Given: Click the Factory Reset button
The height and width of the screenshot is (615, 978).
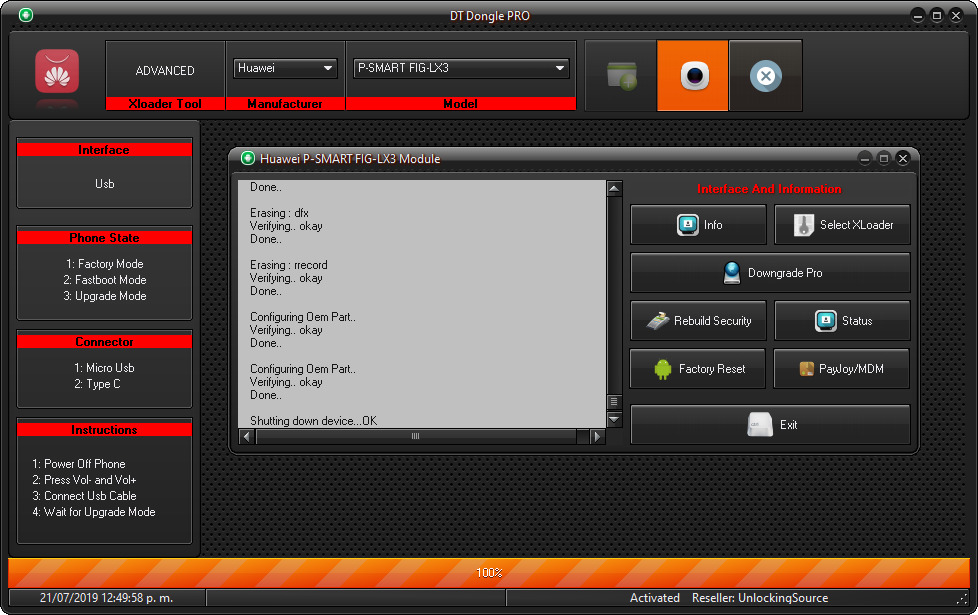Looking at the screenshot, I should tap(698, 369).
